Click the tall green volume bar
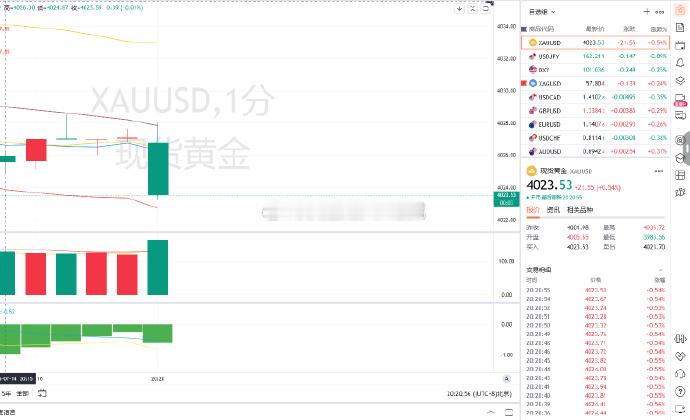This screenshot has width=690, height=420. pos(158,267)
